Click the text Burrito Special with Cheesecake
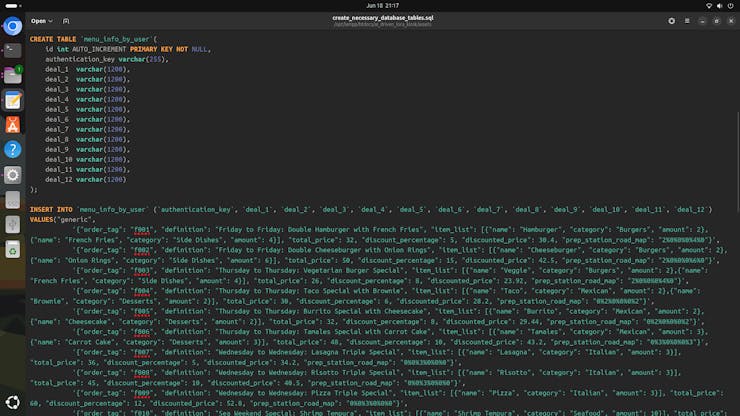 [364, 312]
